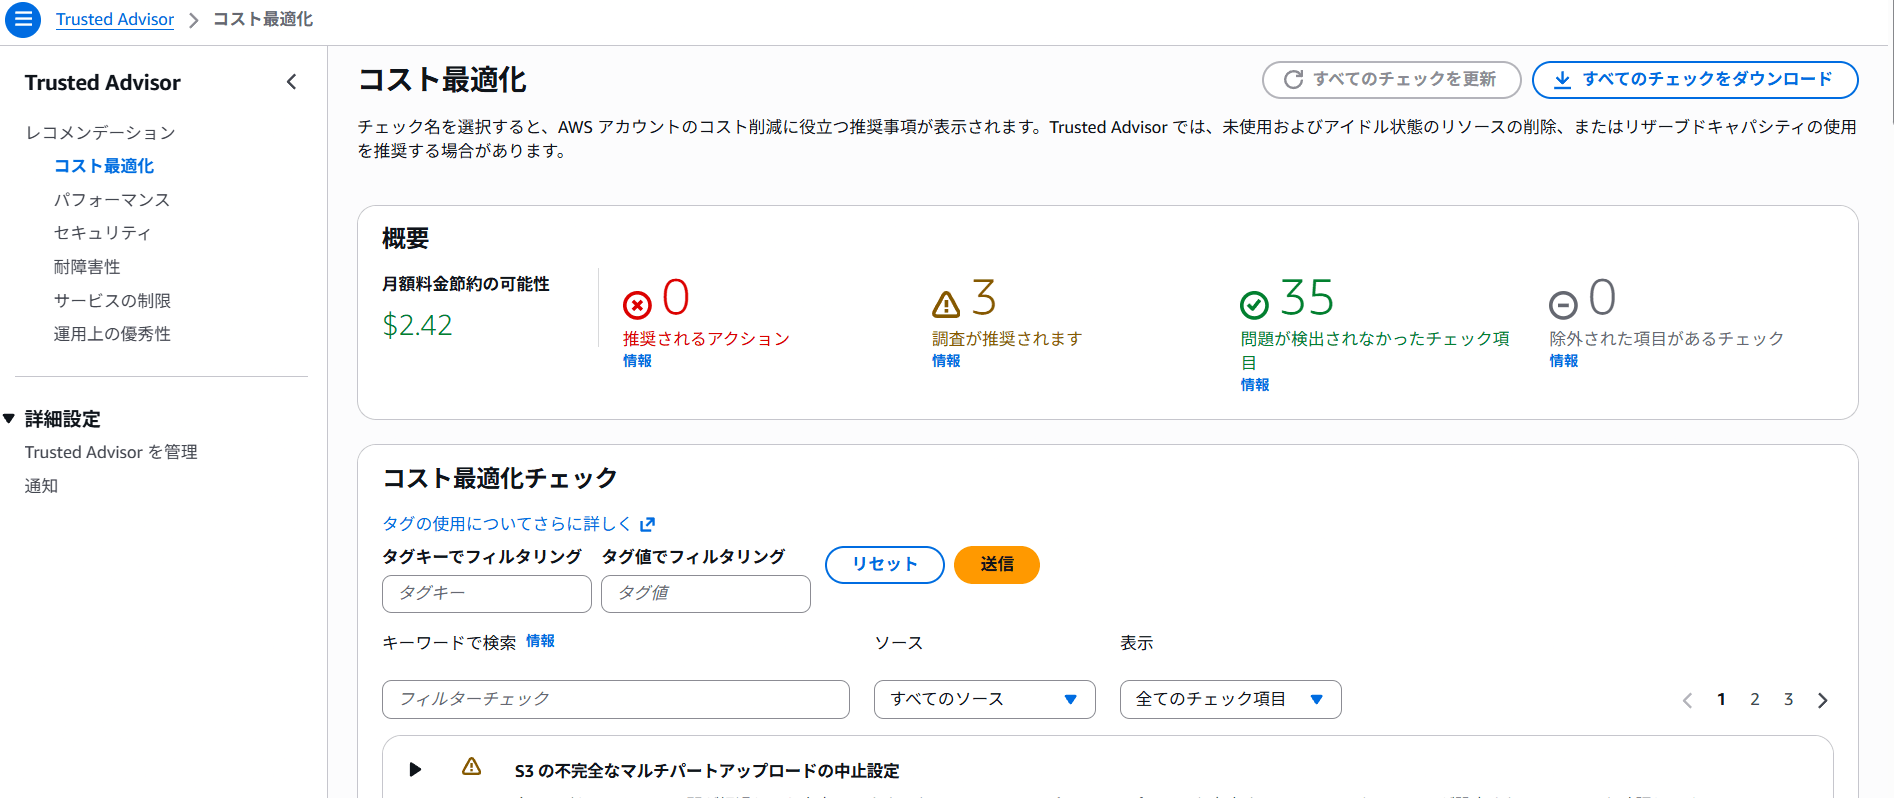
Task: Click 情報 link next to キーワードで検索
Action: coord(540,641)
